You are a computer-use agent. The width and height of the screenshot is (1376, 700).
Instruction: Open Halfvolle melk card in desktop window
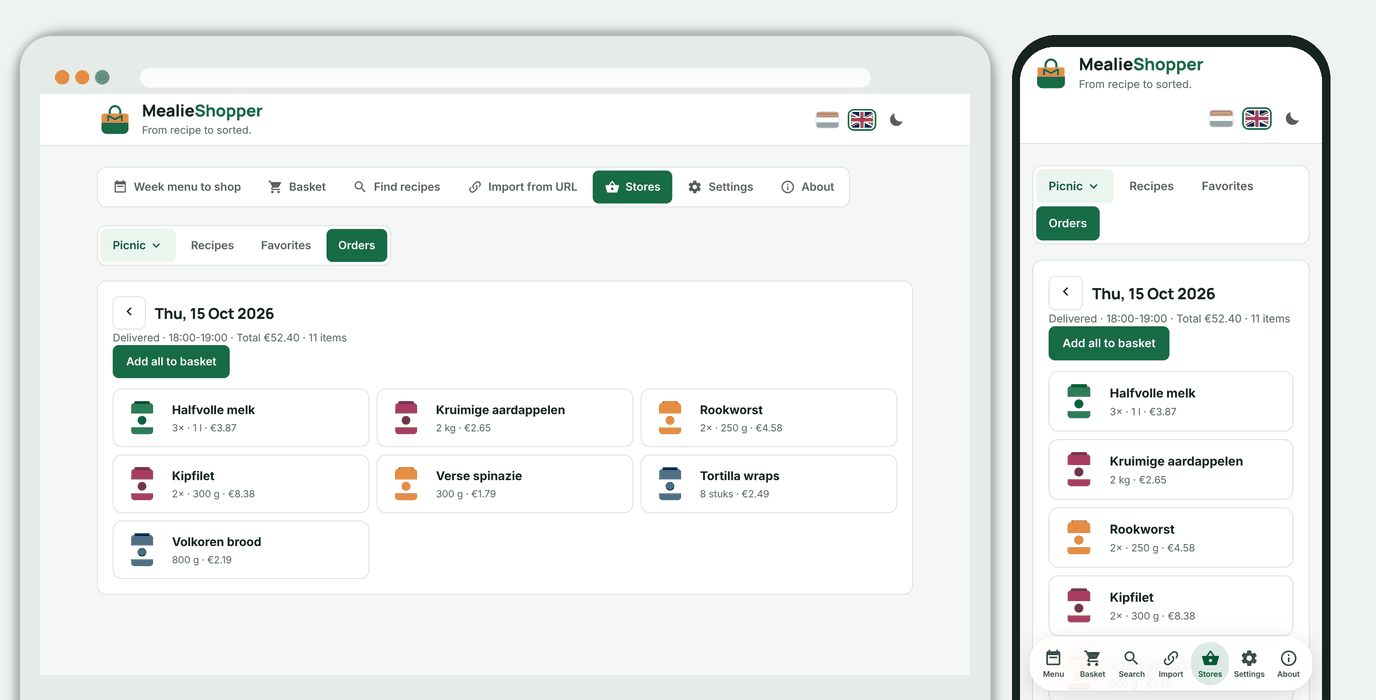tap(241, 418)
